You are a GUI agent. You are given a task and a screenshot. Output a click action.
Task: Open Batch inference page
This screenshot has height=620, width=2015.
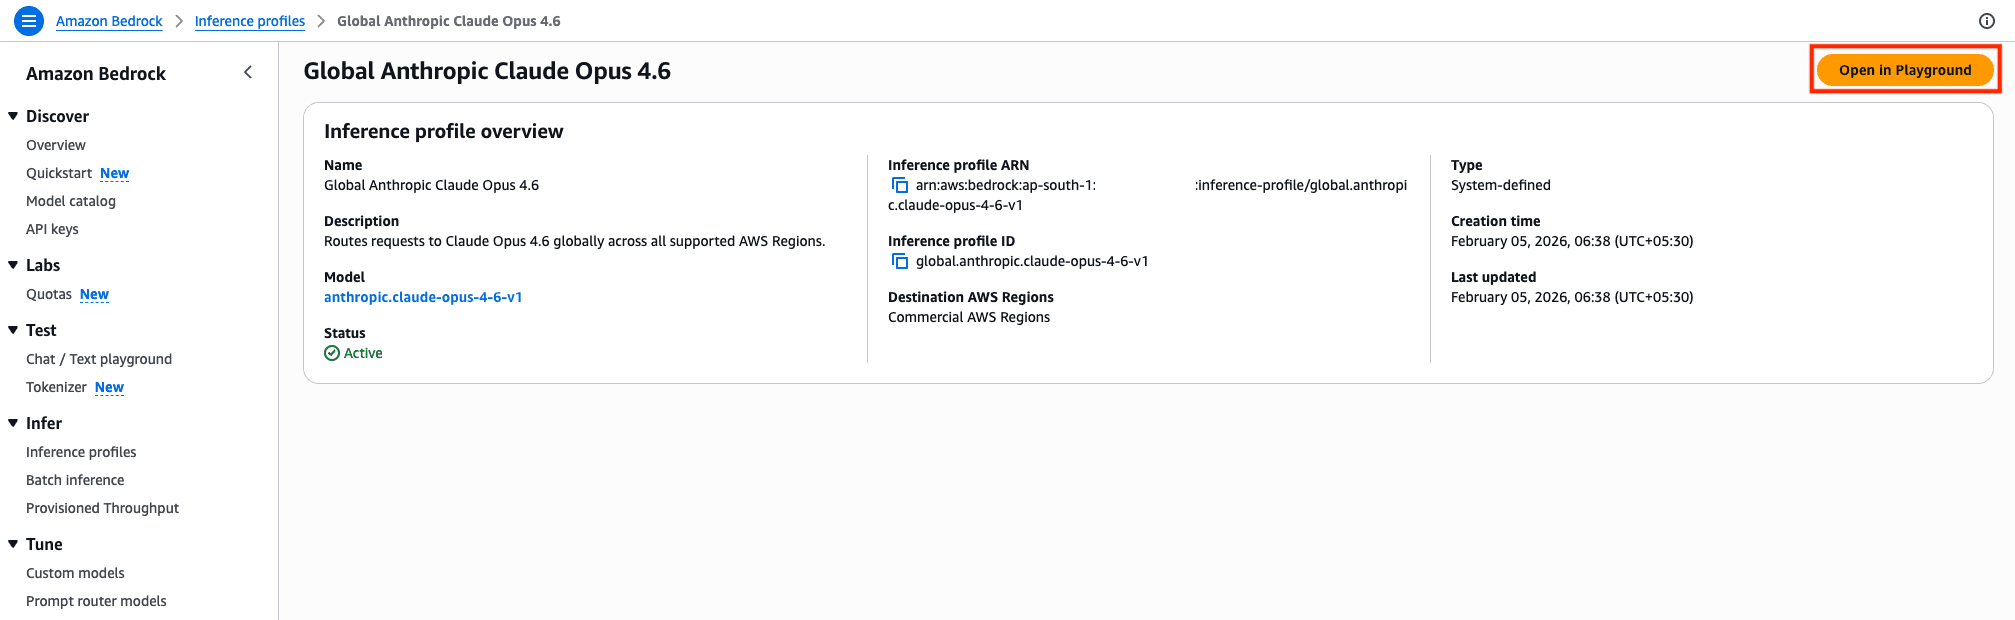point(75,480)
